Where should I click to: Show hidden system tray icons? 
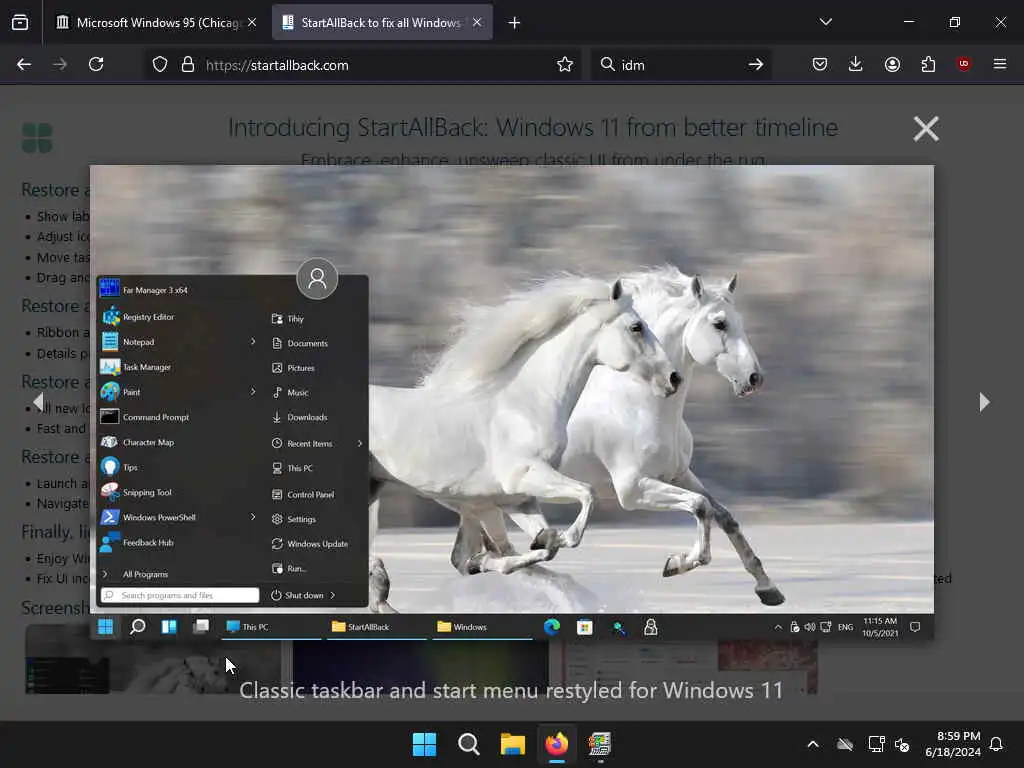[813, 744]
